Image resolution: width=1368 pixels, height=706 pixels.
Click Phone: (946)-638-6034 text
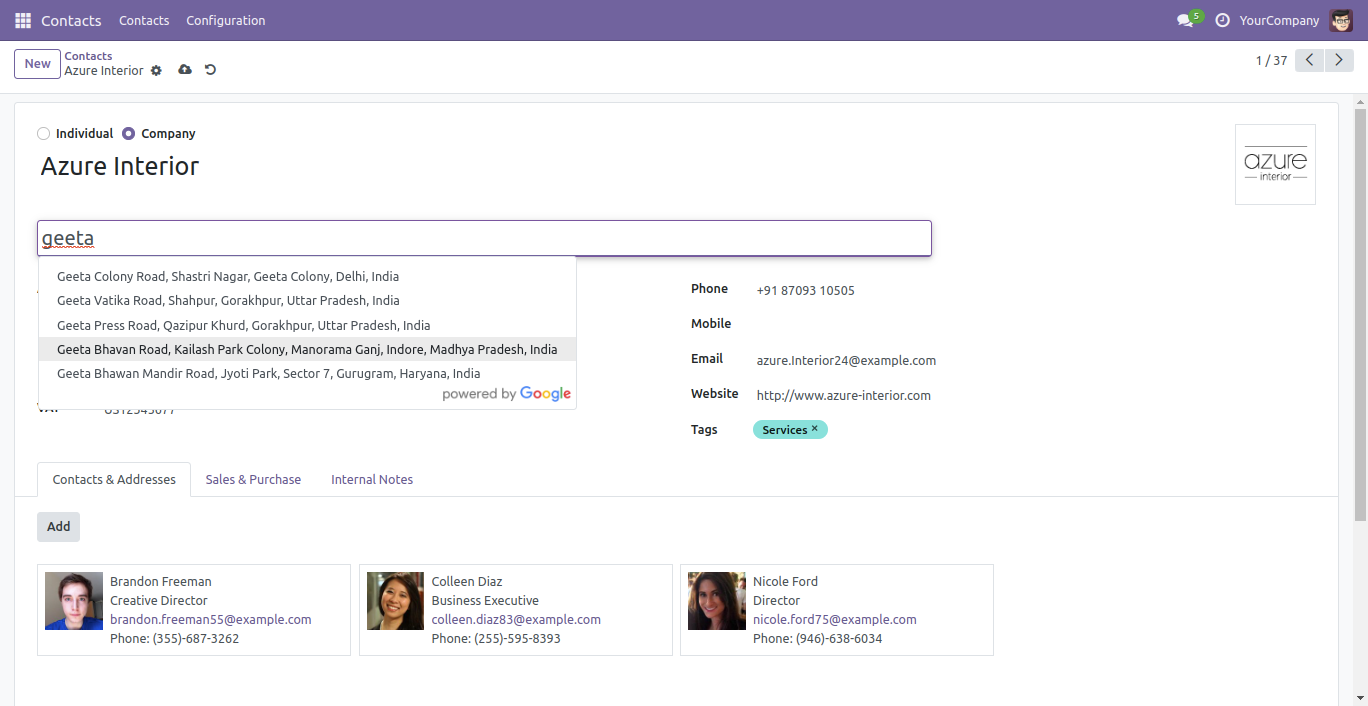pos(818,638)
